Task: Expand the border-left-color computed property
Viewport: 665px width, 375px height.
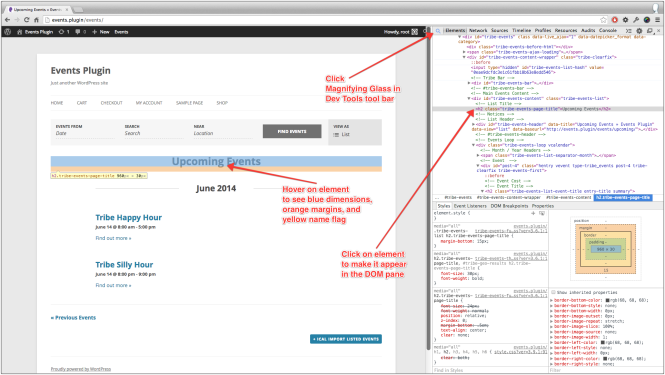Action: [552, 342]
